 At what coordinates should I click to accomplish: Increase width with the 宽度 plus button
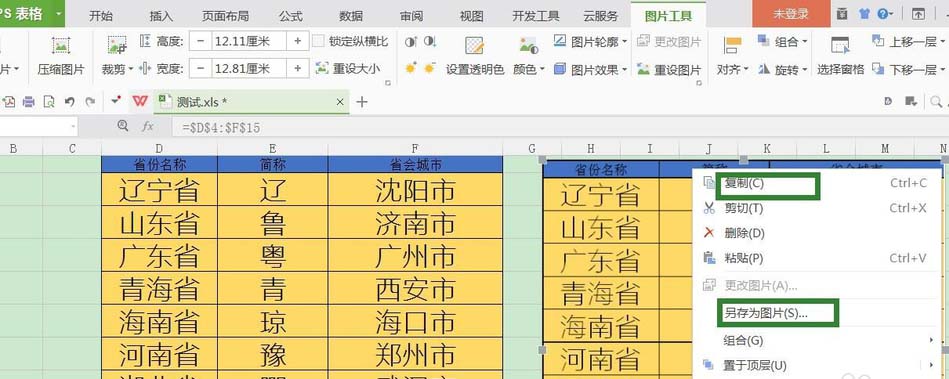(x=298, y=68)
